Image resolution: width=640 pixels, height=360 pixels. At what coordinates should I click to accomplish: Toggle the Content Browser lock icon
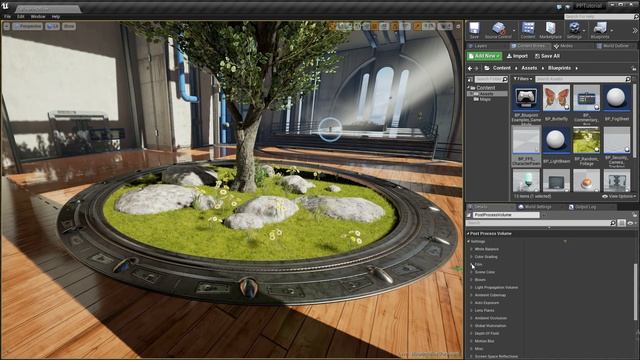[634, 68]
